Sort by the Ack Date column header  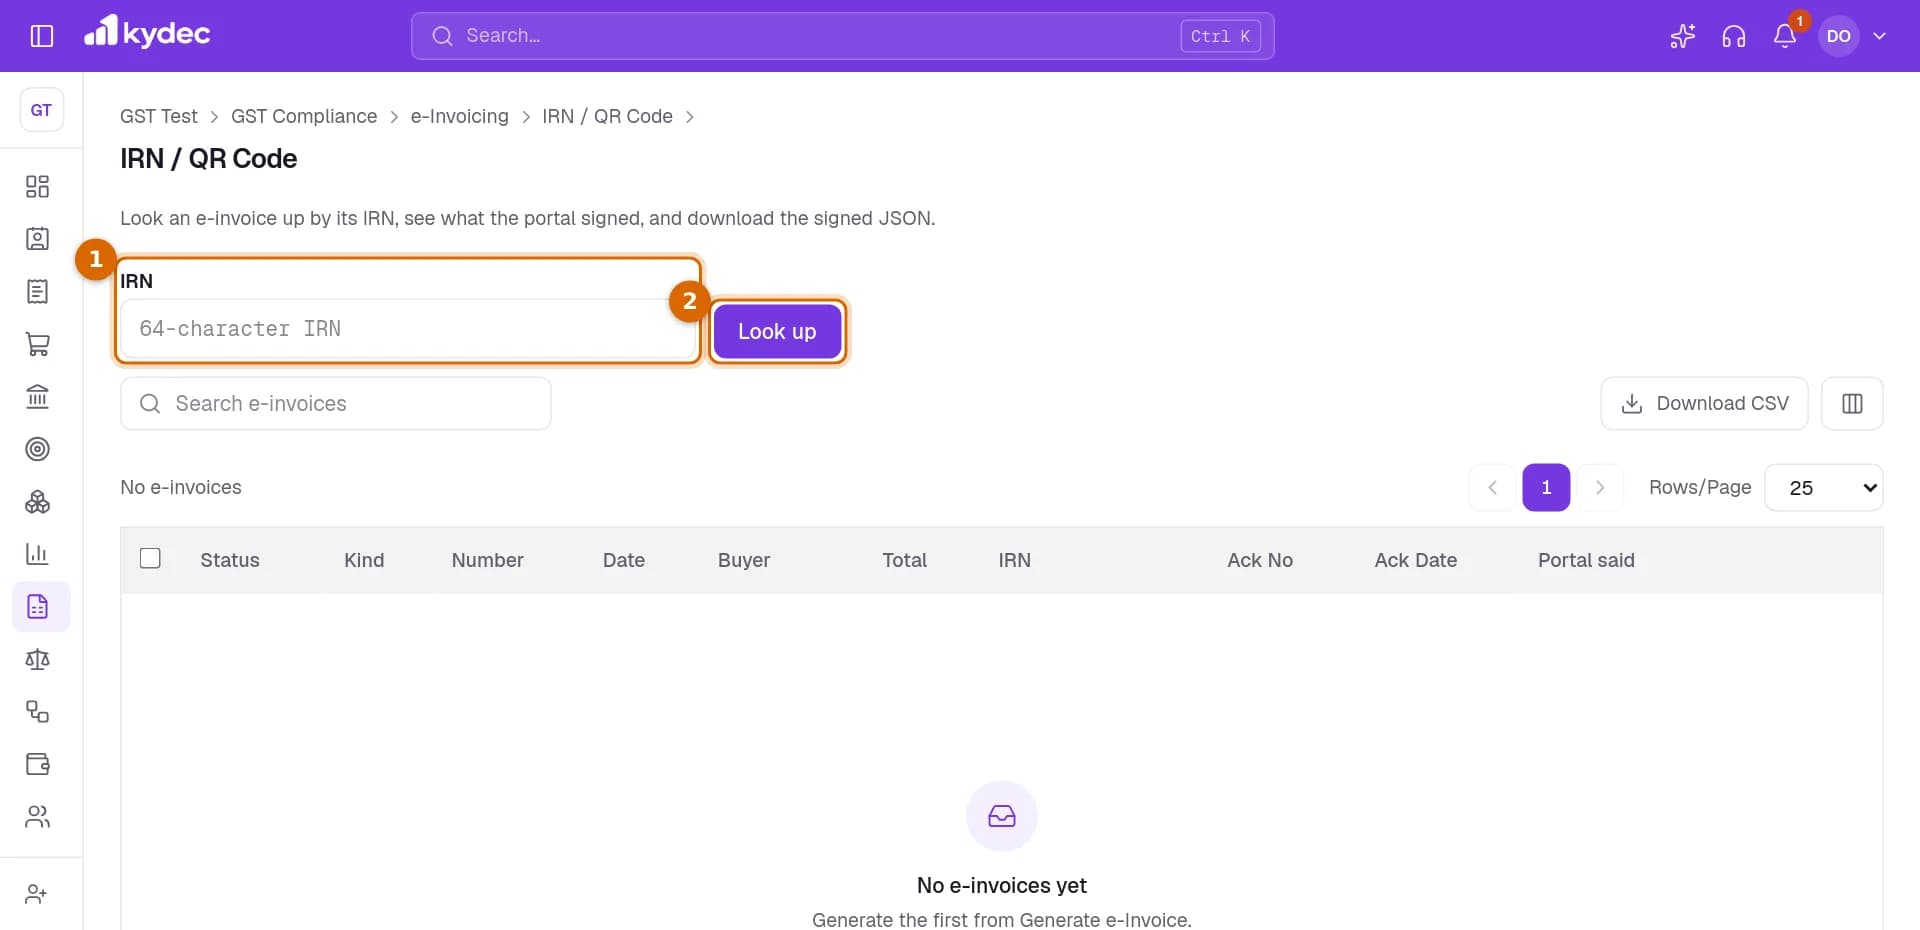(x=1416, y=560)
